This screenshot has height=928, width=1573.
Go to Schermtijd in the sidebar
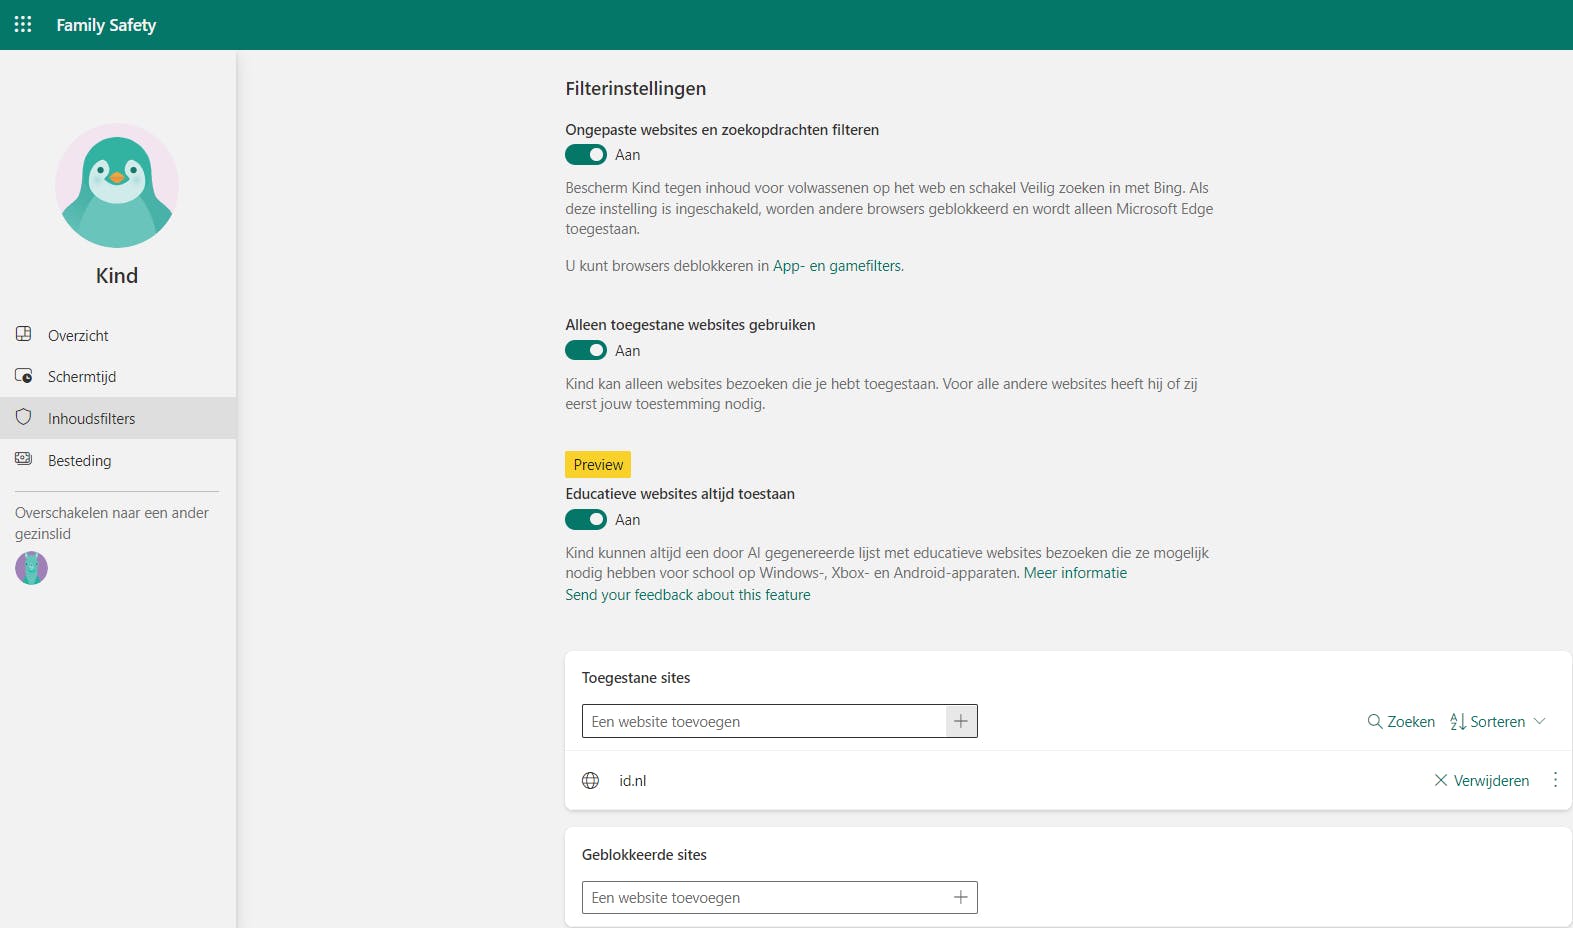point(82,377)
